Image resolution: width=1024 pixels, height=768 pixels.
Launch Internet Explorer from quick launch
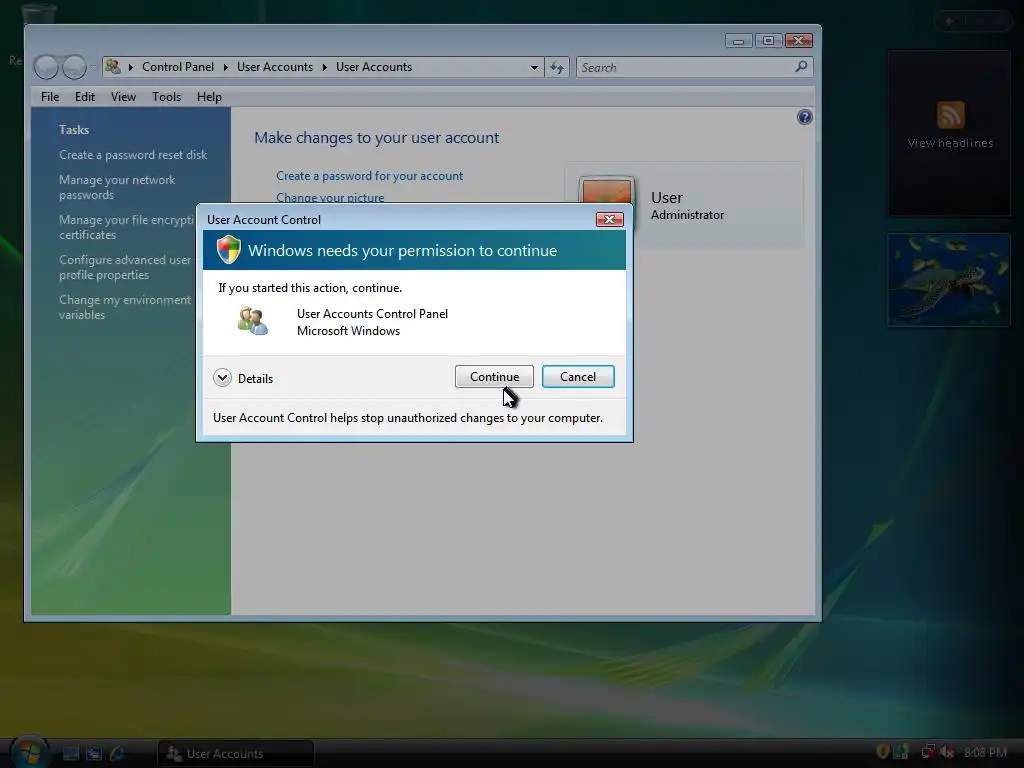[118, 754]
